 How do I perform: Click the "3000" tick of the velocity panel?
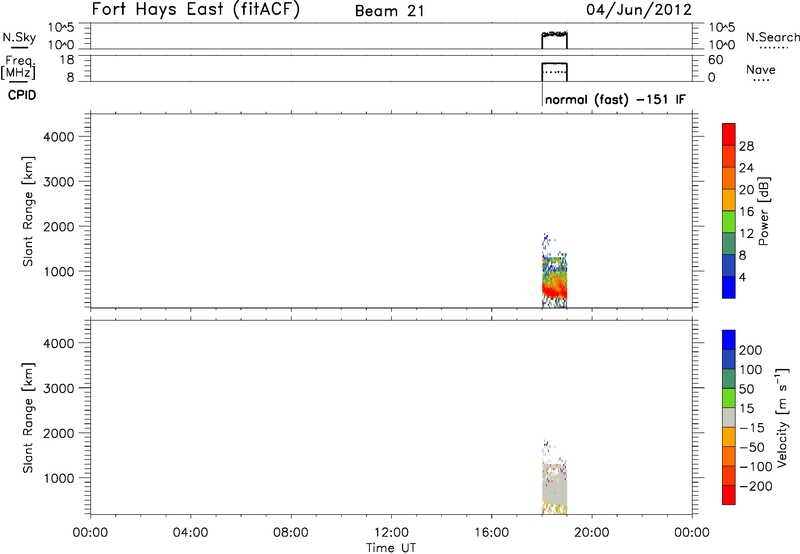pos(58,388)
